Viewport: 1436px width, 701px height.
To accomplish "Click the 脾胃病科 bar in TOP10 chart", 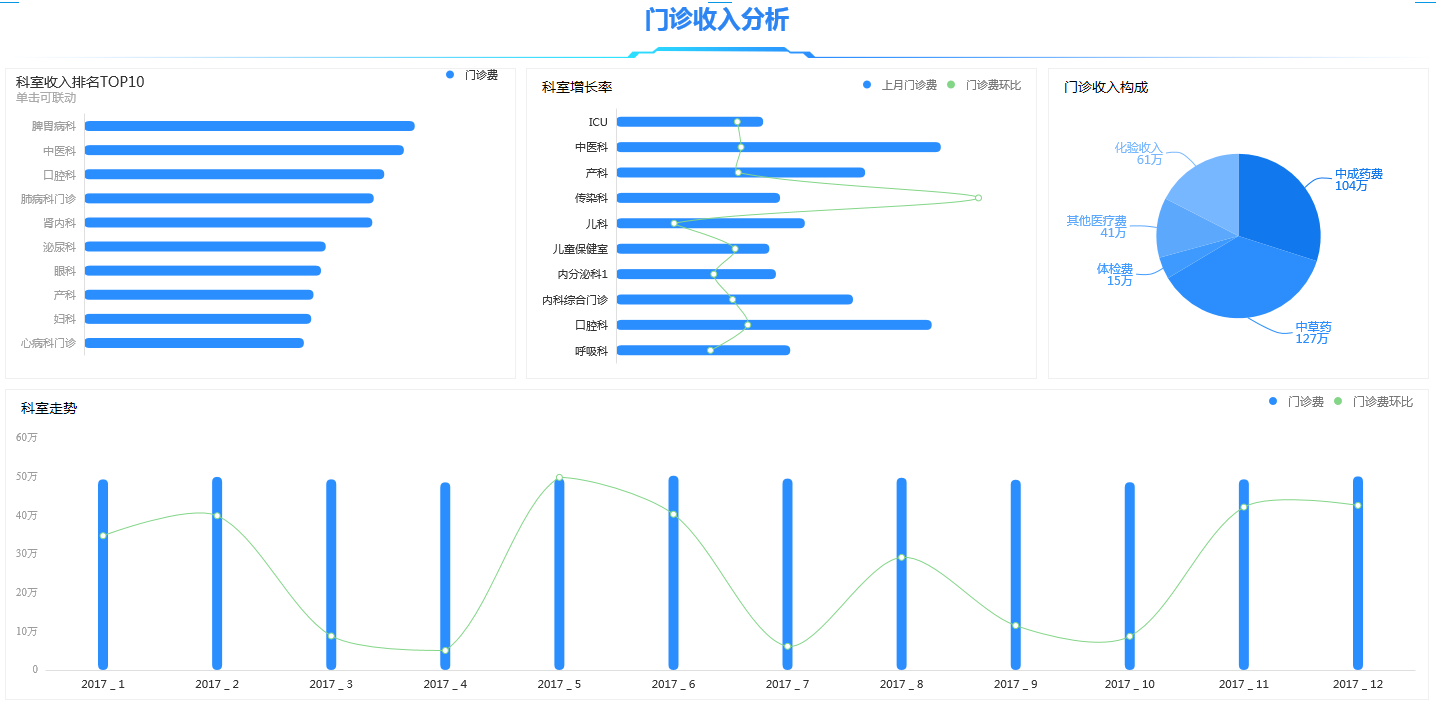I will (x=249, y=126).
